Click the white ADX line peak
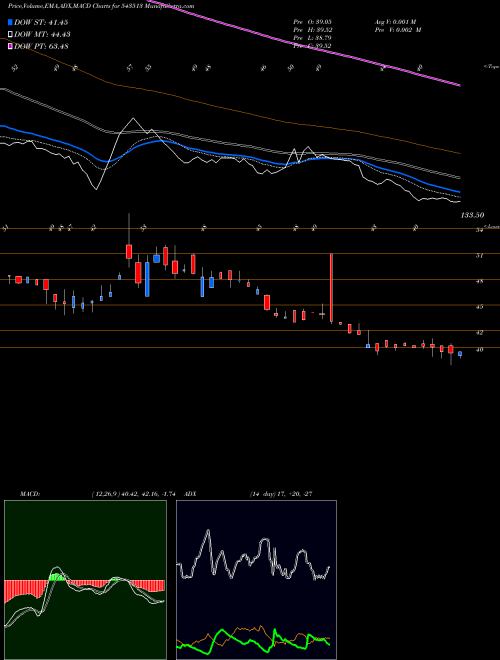The width and height of the screenshot is (500, 660). (207, 532)
